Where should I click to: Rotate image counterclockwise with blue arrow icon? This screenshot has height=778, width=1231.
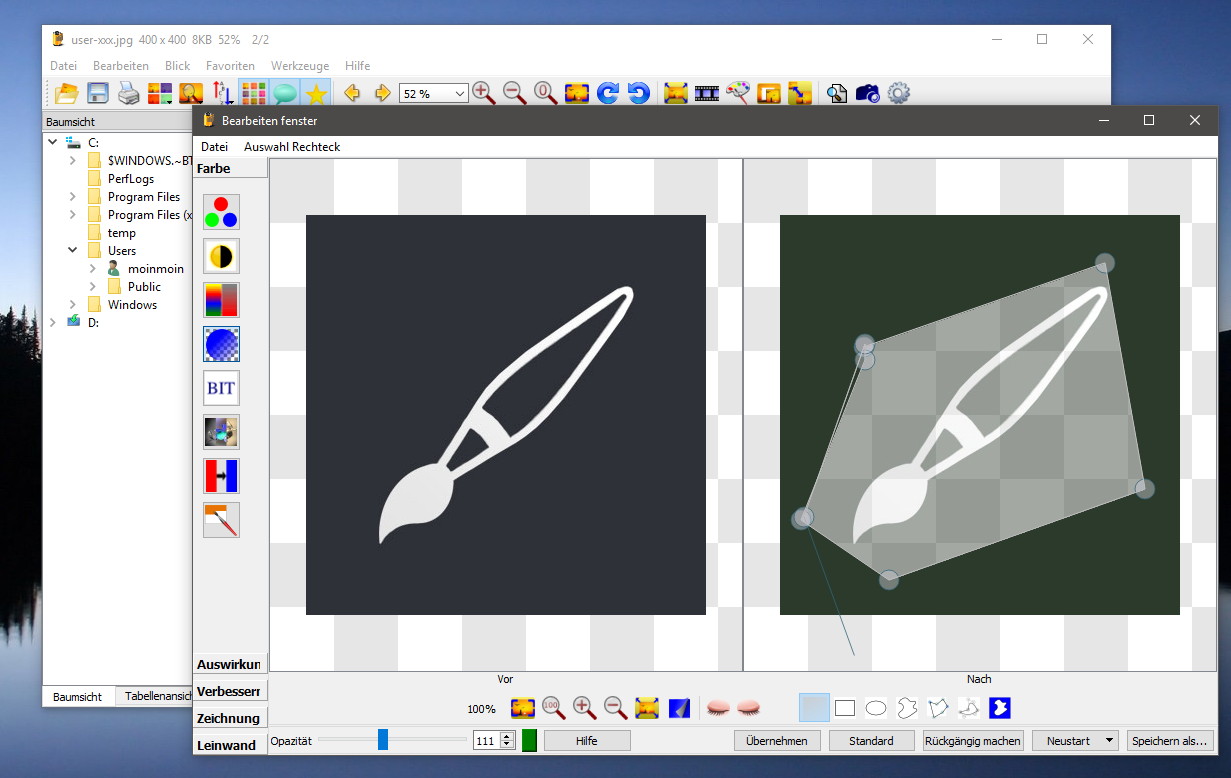point(639,93)
